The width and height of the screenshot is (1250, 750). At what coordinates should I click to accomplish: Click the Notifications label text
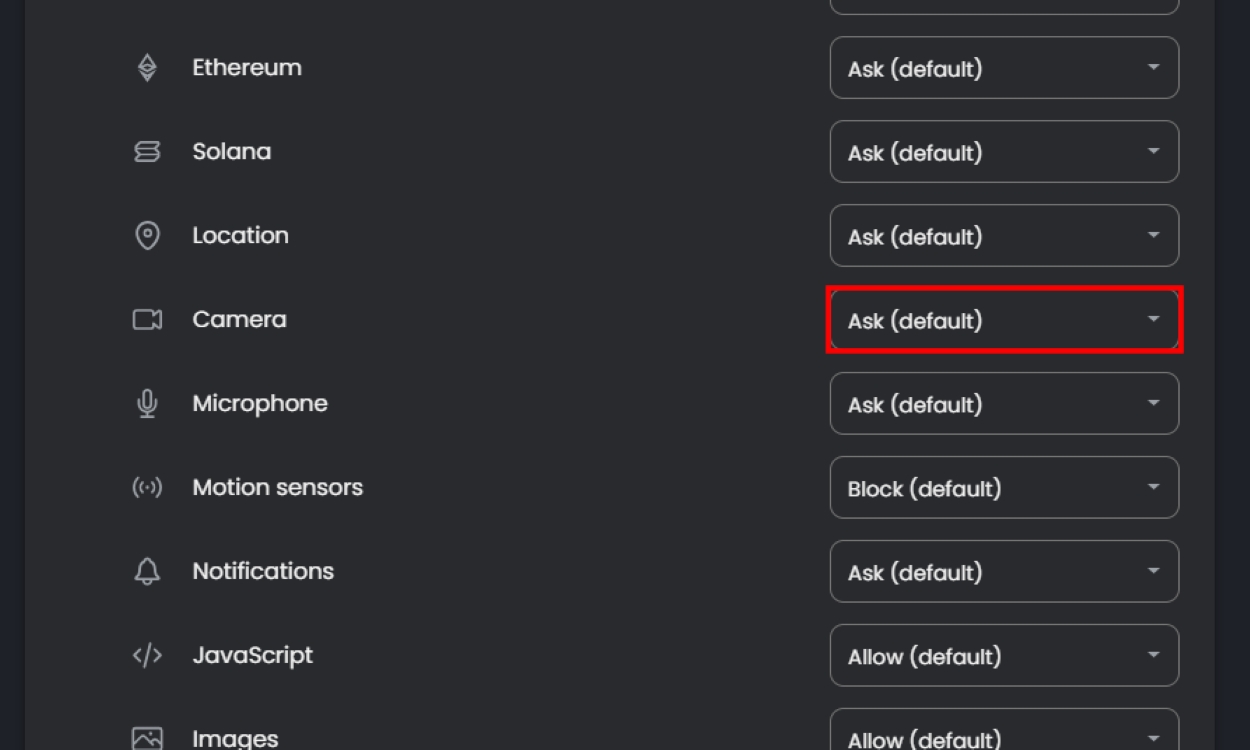coord(263,572)
